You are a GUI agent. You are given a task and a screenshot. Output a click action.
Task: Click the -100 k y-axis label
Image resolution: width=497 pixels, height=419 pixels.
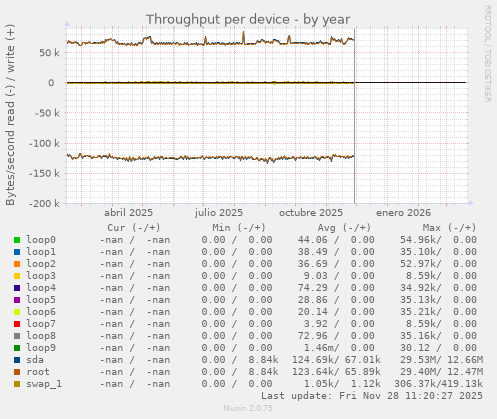point(44,143)
